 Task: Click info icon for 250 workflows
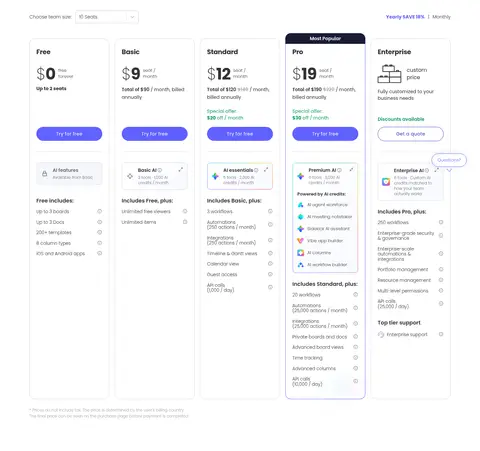(441, 222)
